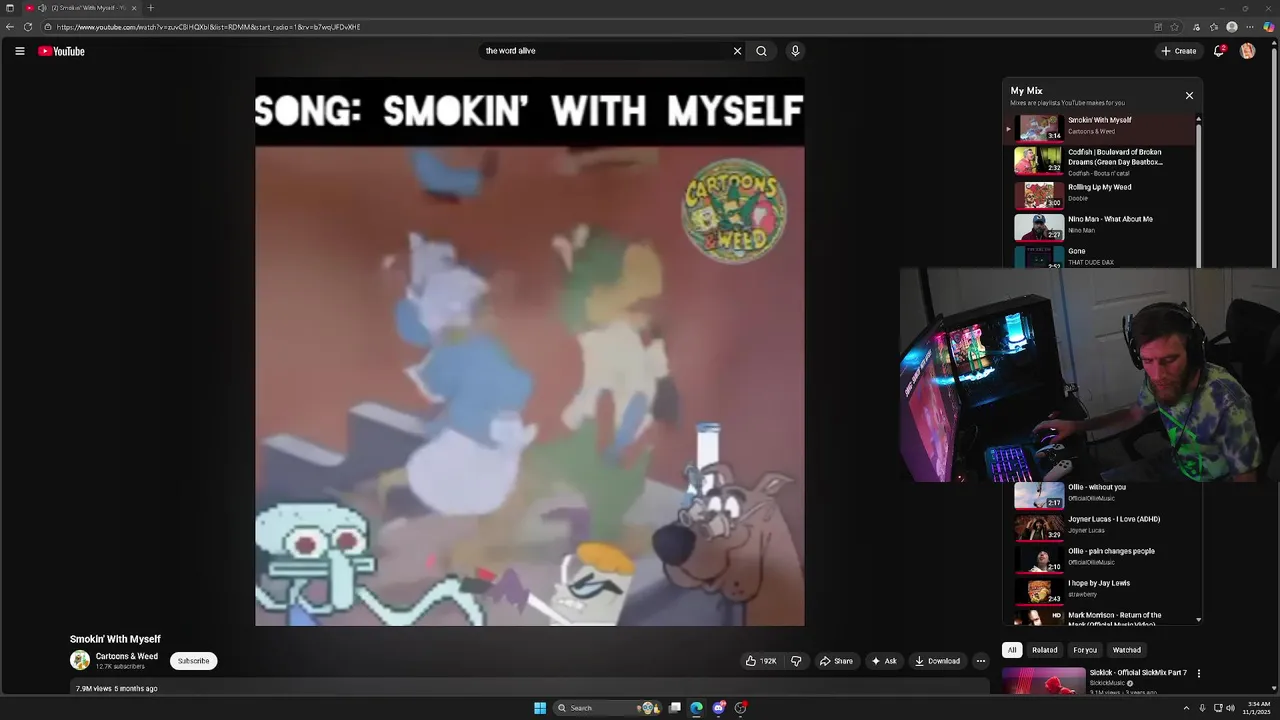Like the video (192K)
Viewport: 1280px width, 720px height.
761,661
